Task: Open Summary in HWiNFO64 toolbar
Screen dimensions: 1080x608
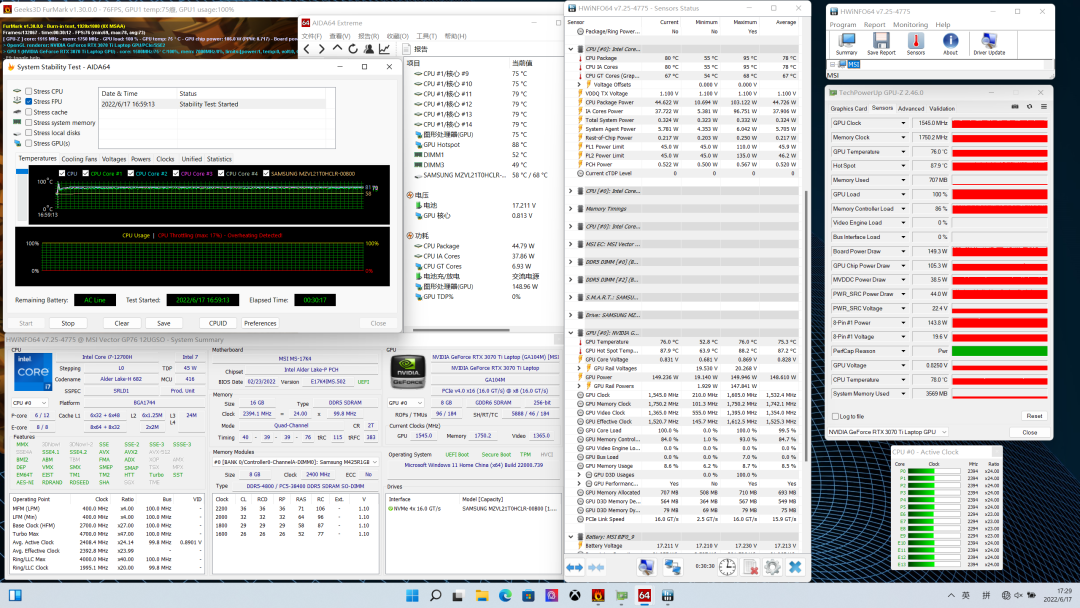Action: [846, 44]
